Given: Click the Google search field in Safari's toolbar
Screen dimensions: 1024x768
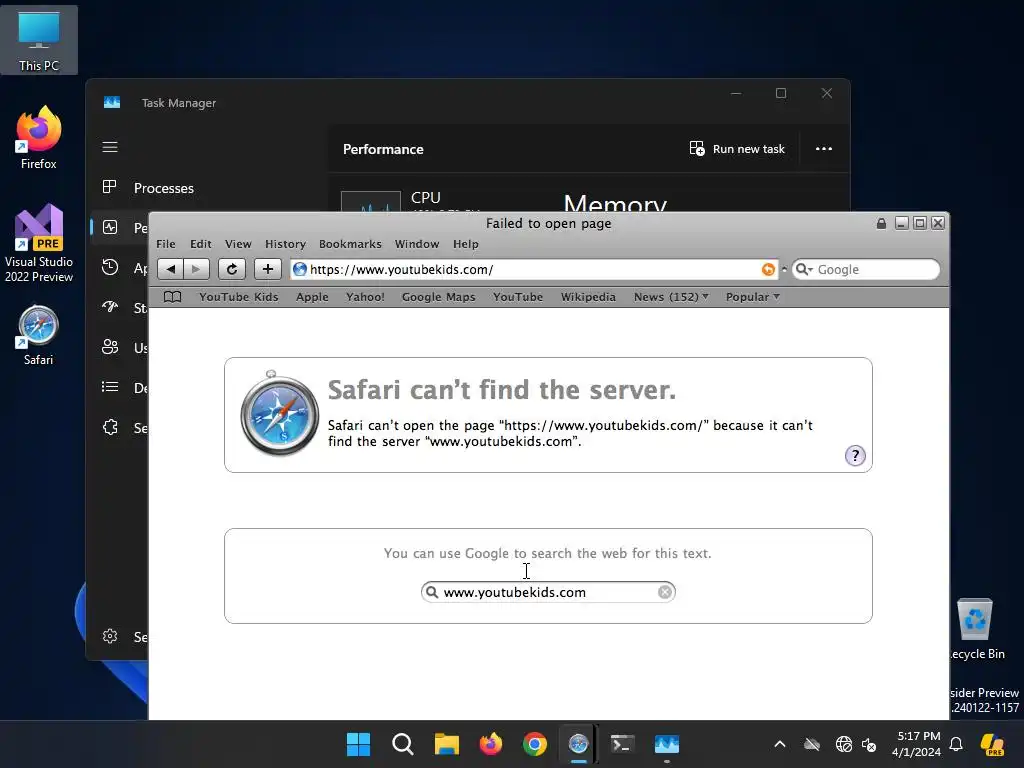Looking at the screenshot, I should coord(866,269).
